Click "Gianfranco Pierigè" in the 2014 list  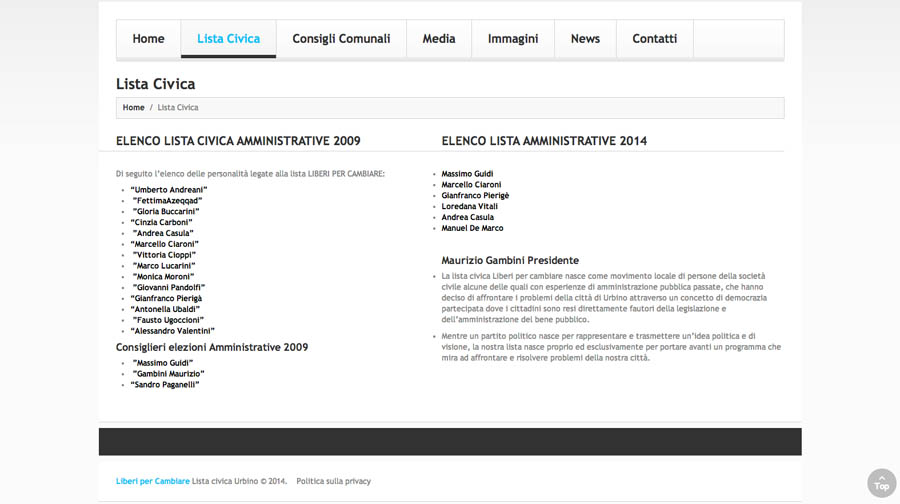click(475, 196)
